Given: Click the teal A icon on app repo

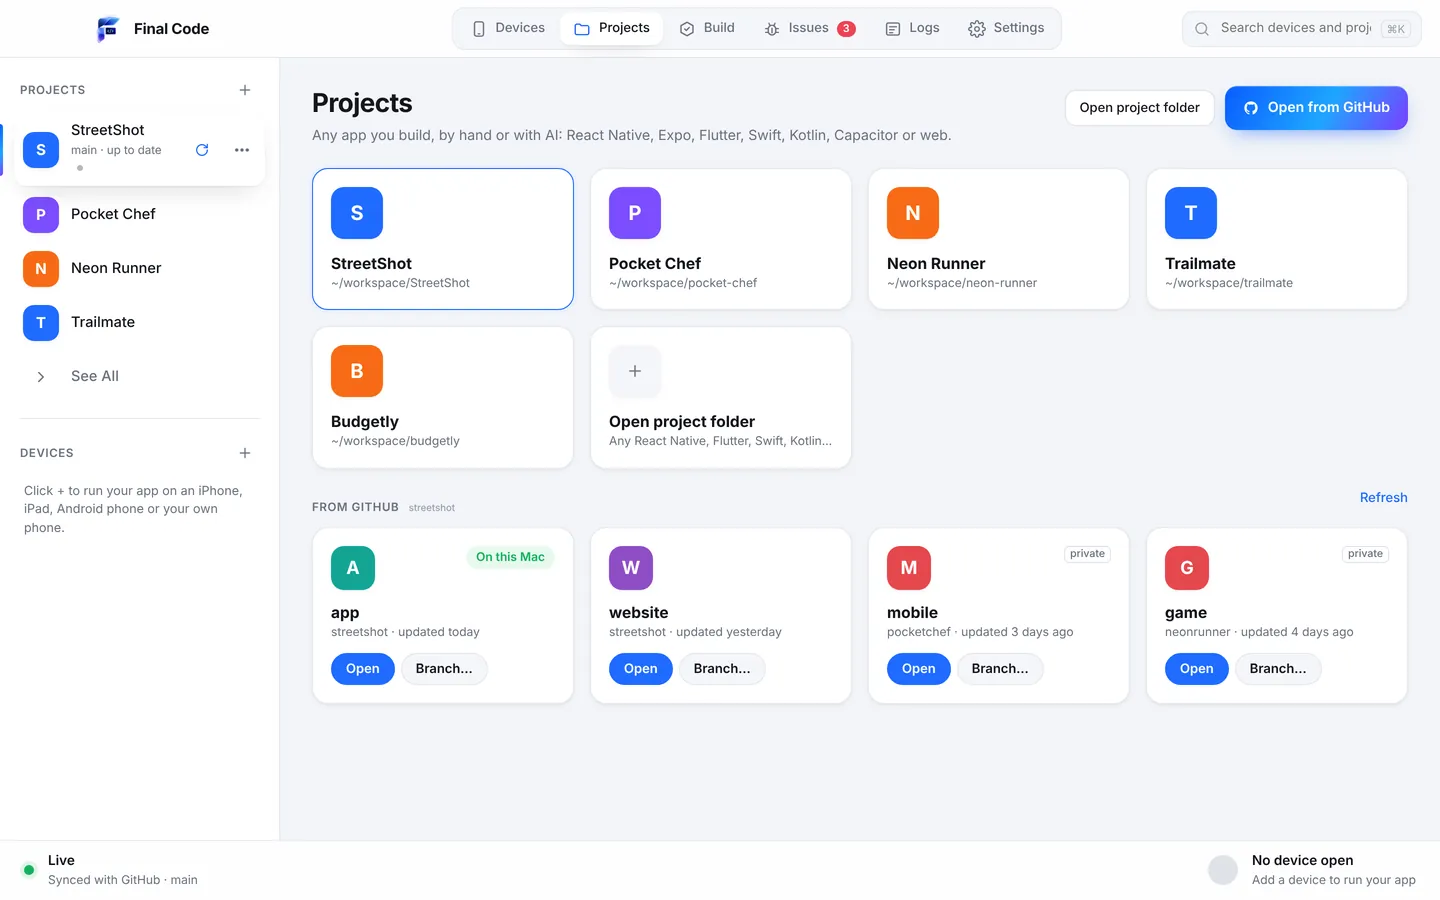Looking at the screenshot, I should pyautogui.click(x=353, y=568).
